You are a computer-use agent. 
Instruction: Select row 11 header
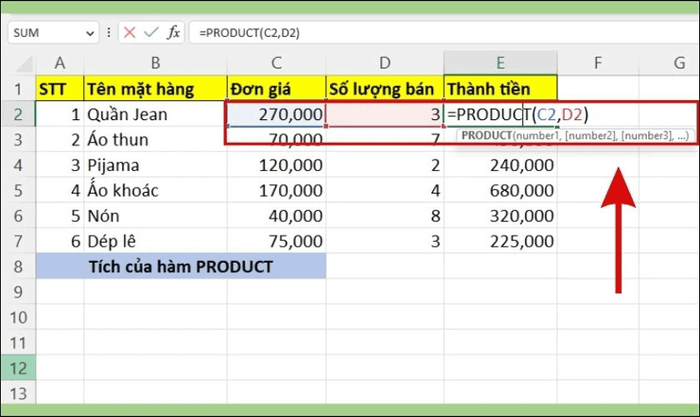click(18, 343)
